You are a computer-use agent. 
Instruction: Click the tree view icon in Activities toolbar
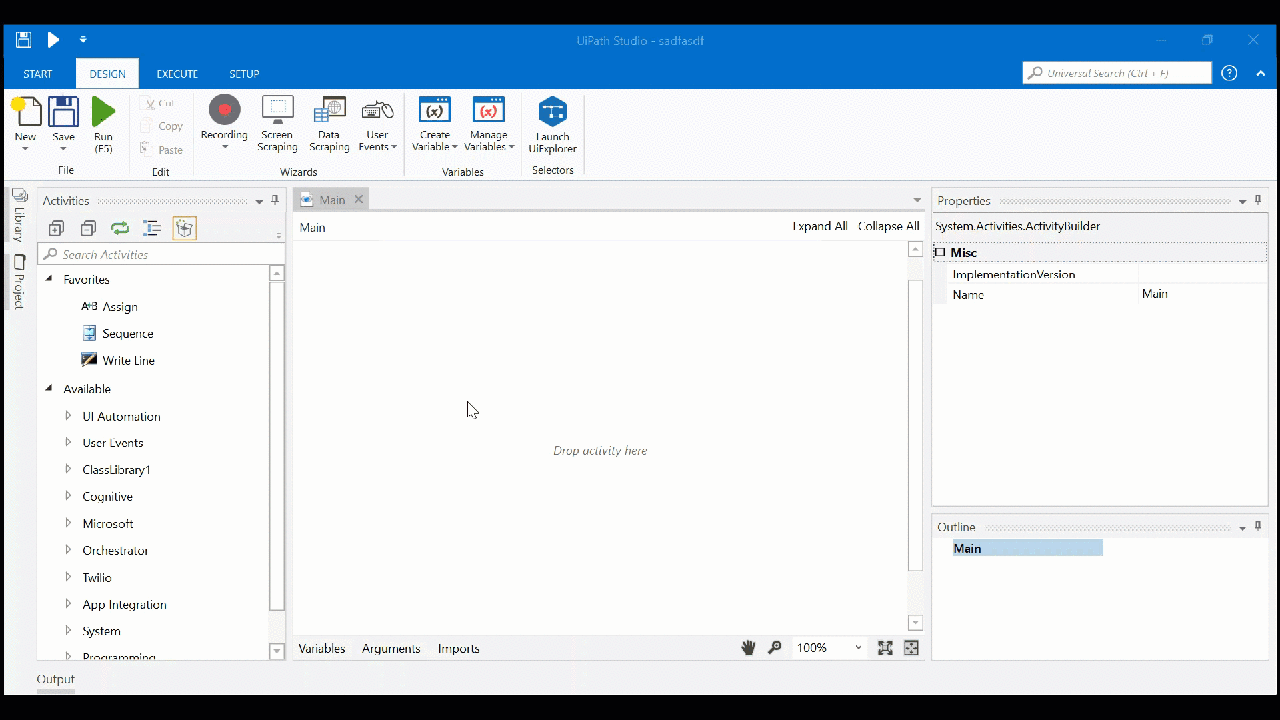tap(152, 228)
